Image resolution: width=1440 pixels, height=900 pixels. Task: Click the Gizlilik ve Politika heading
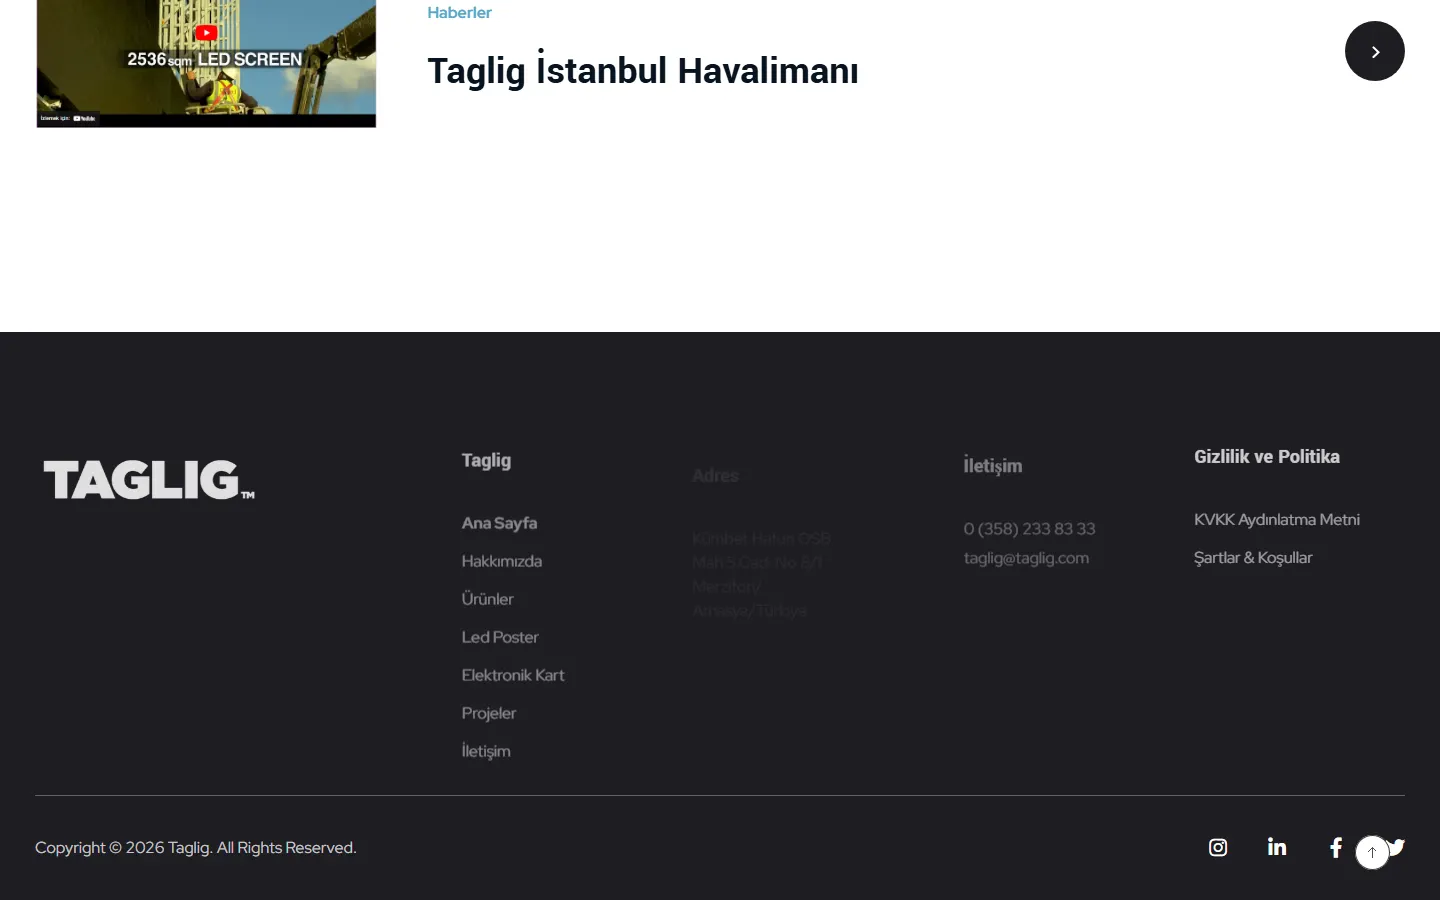point(1267,457)
